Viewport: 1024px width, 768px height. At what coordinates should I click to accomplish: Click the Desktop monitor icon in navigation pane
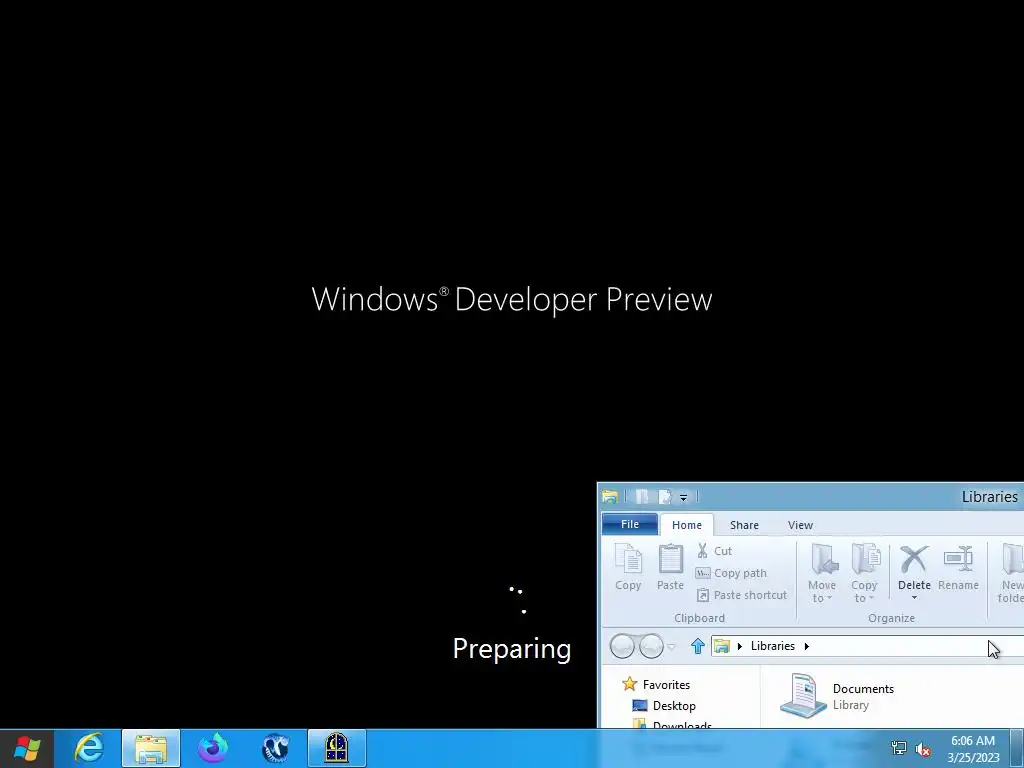pyautogui.click(x=640, y=705)
